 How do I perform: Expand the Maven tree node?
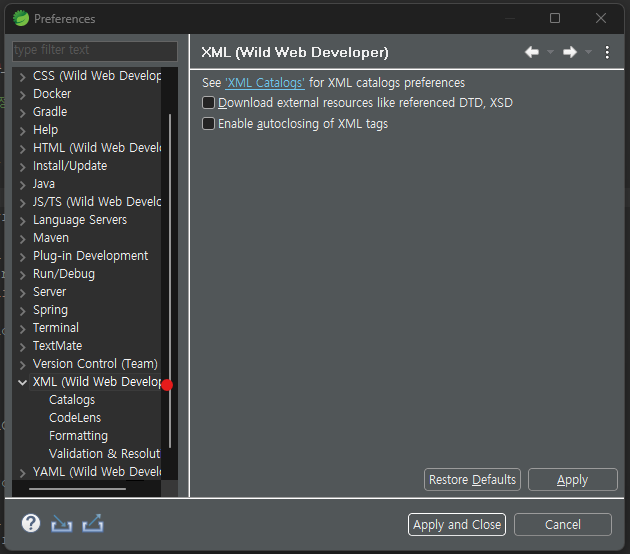(23, 239)
